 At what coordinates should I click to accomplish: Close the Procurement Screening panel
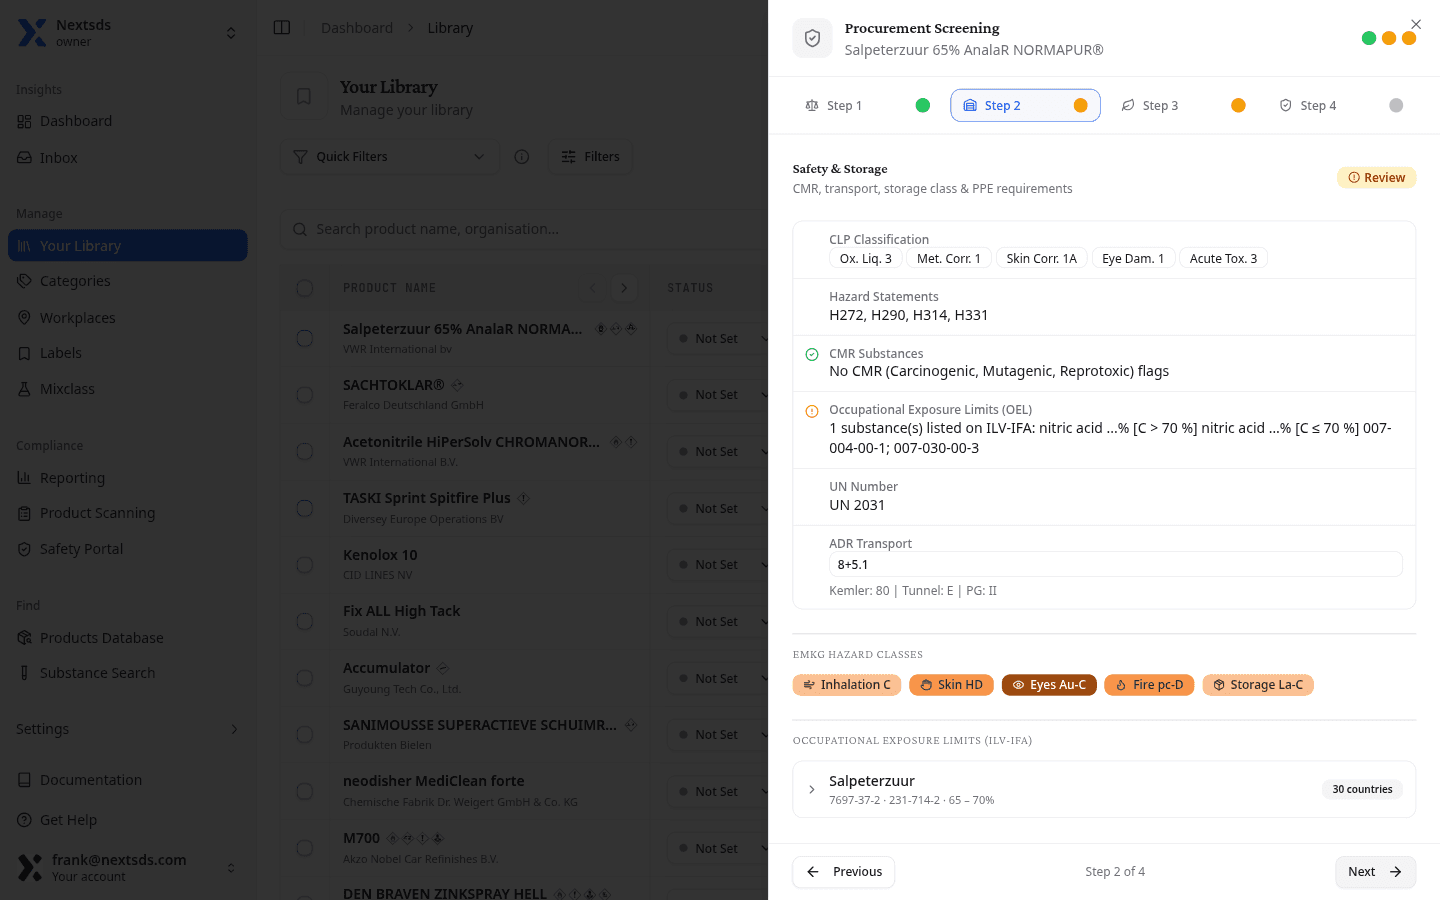coord(1416,24)
